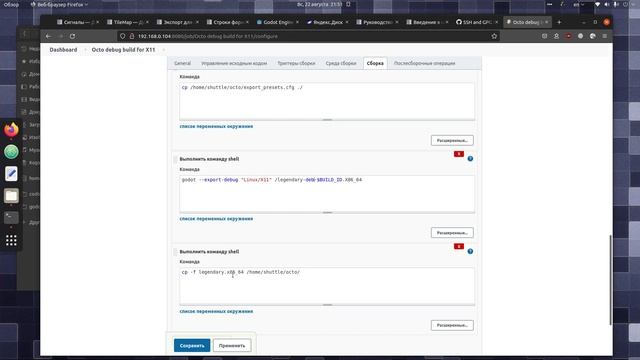Open environment variables link under godot command
This screenshot has height=360, width=640.
pyautogui.click(x=216, y=219)
